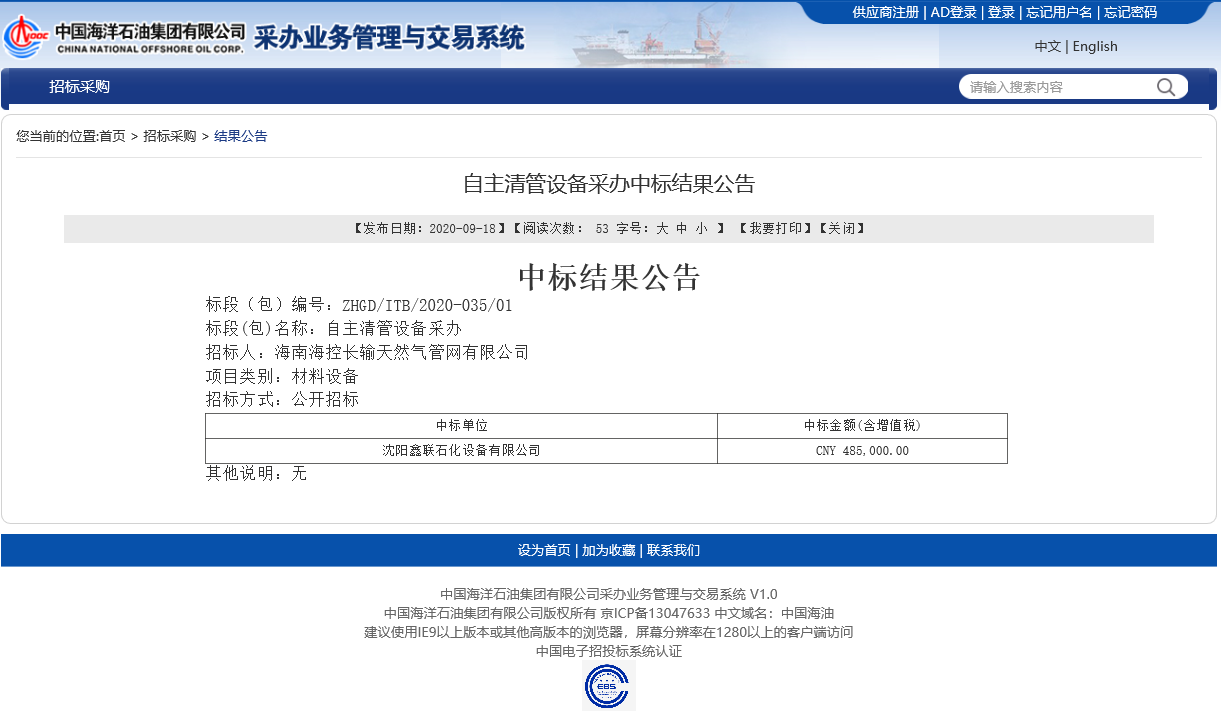Click 标段(包)名称 自主清管设备采办 line

click(334, 329)
